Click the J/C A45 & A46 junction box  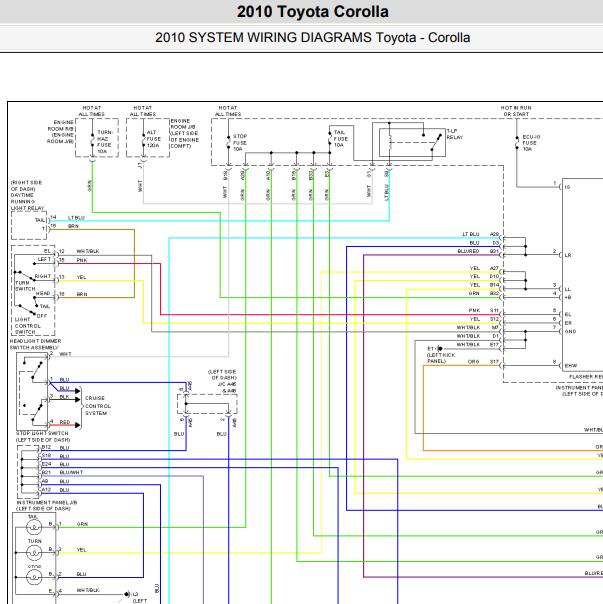click(207, 404)
